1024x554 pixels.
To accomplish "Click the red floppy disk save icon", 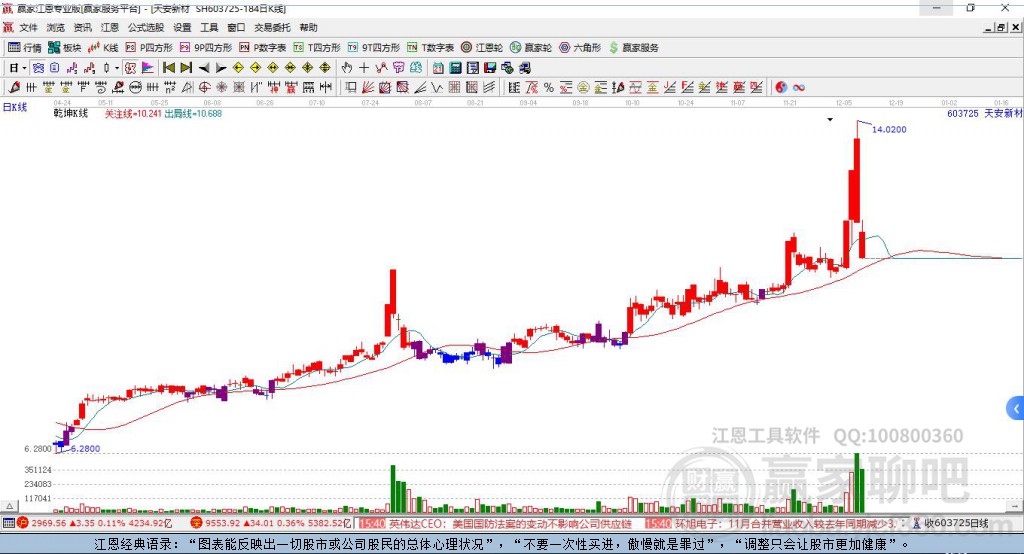I will click(490, 68).
